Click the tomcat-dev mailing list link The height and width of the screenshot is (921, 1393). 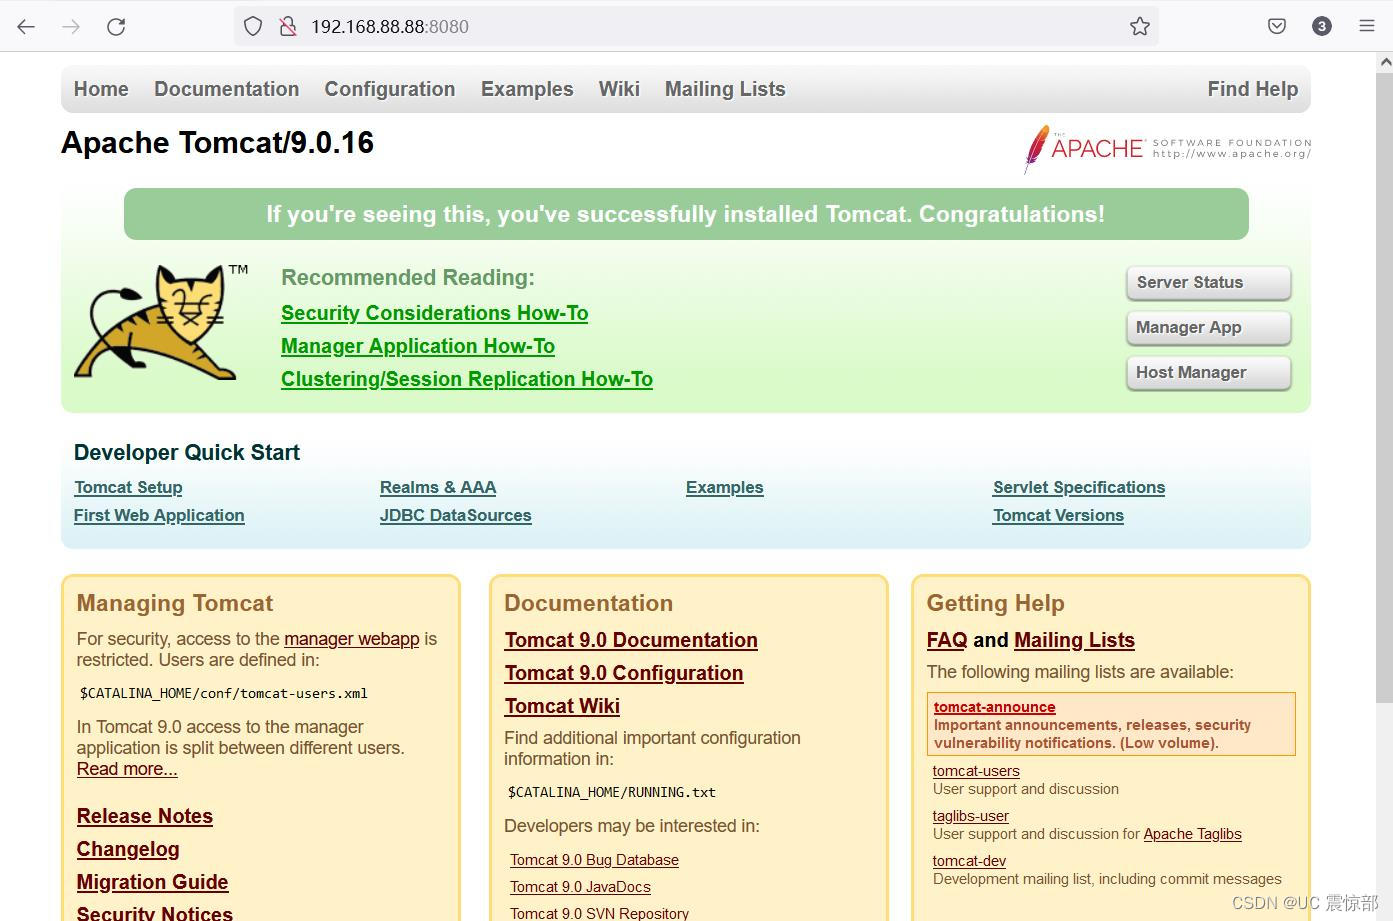tap(969, 861)
